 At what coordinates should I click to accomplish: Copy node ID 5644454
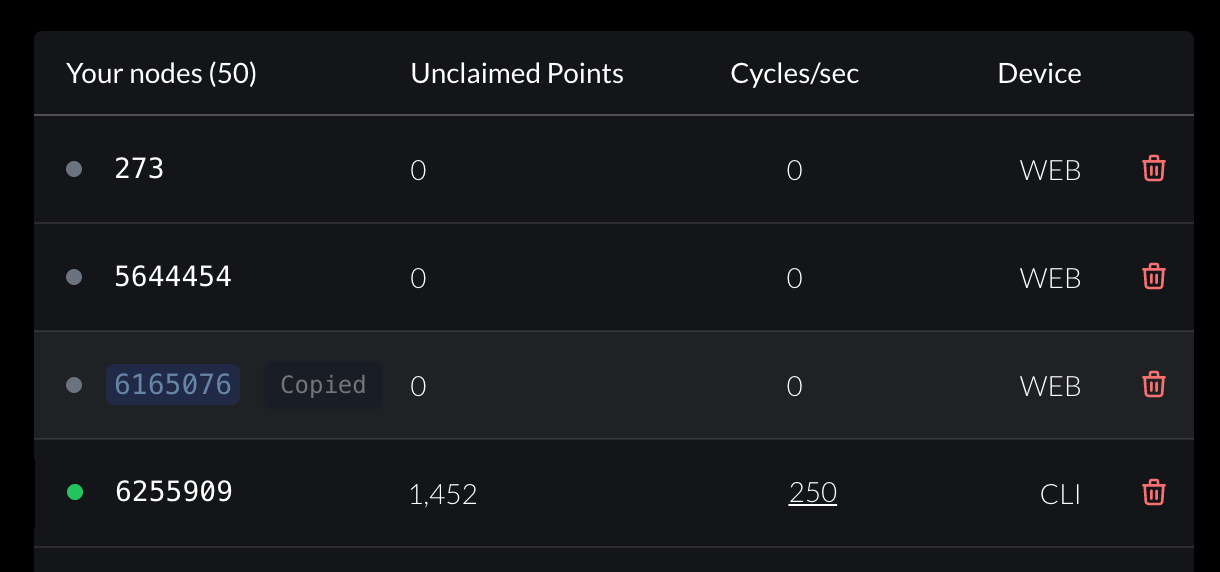[173, 276]
